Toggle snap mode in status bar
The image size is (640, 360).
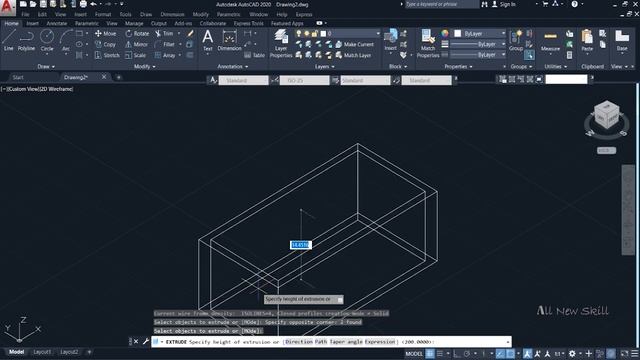(x=440, y=353)
